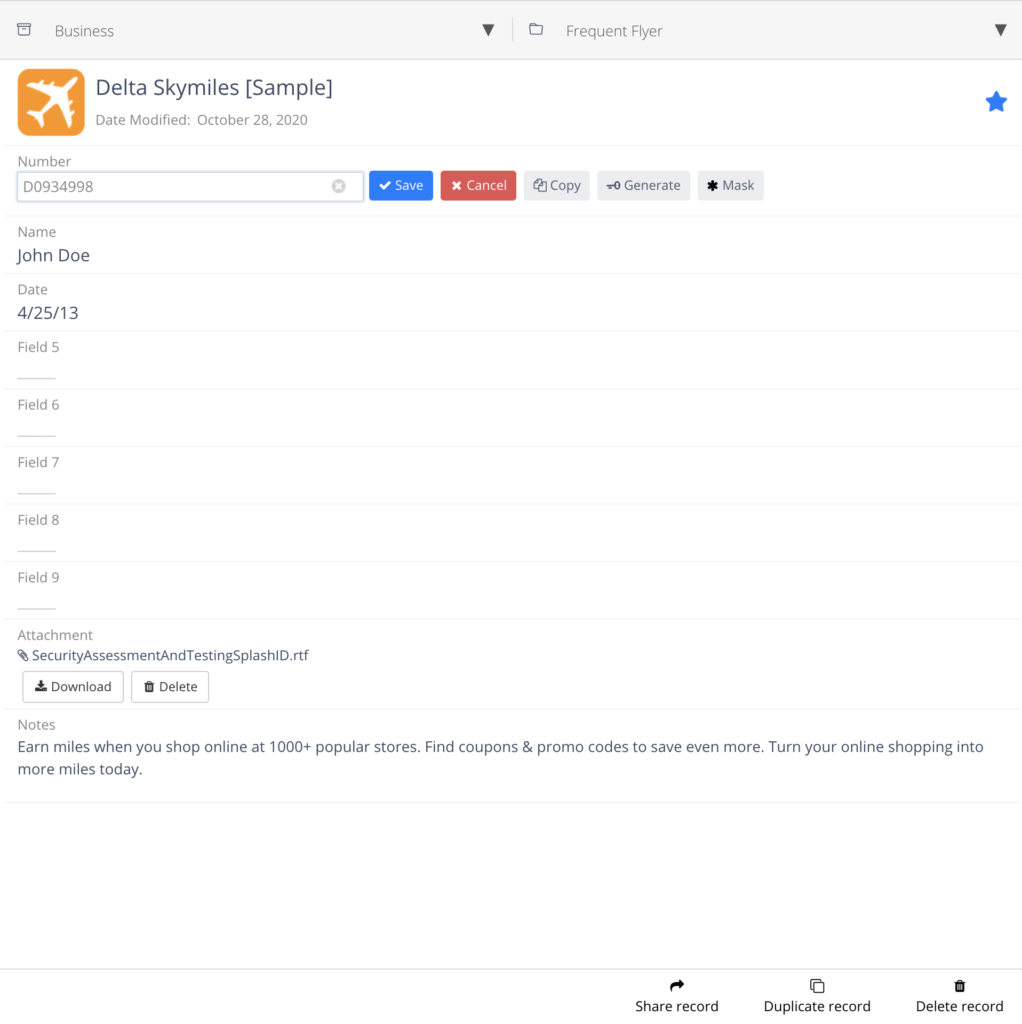Click the orange airplane record icon
The width and height of the screenshot is (1022, 1024).
click(51, 102)
